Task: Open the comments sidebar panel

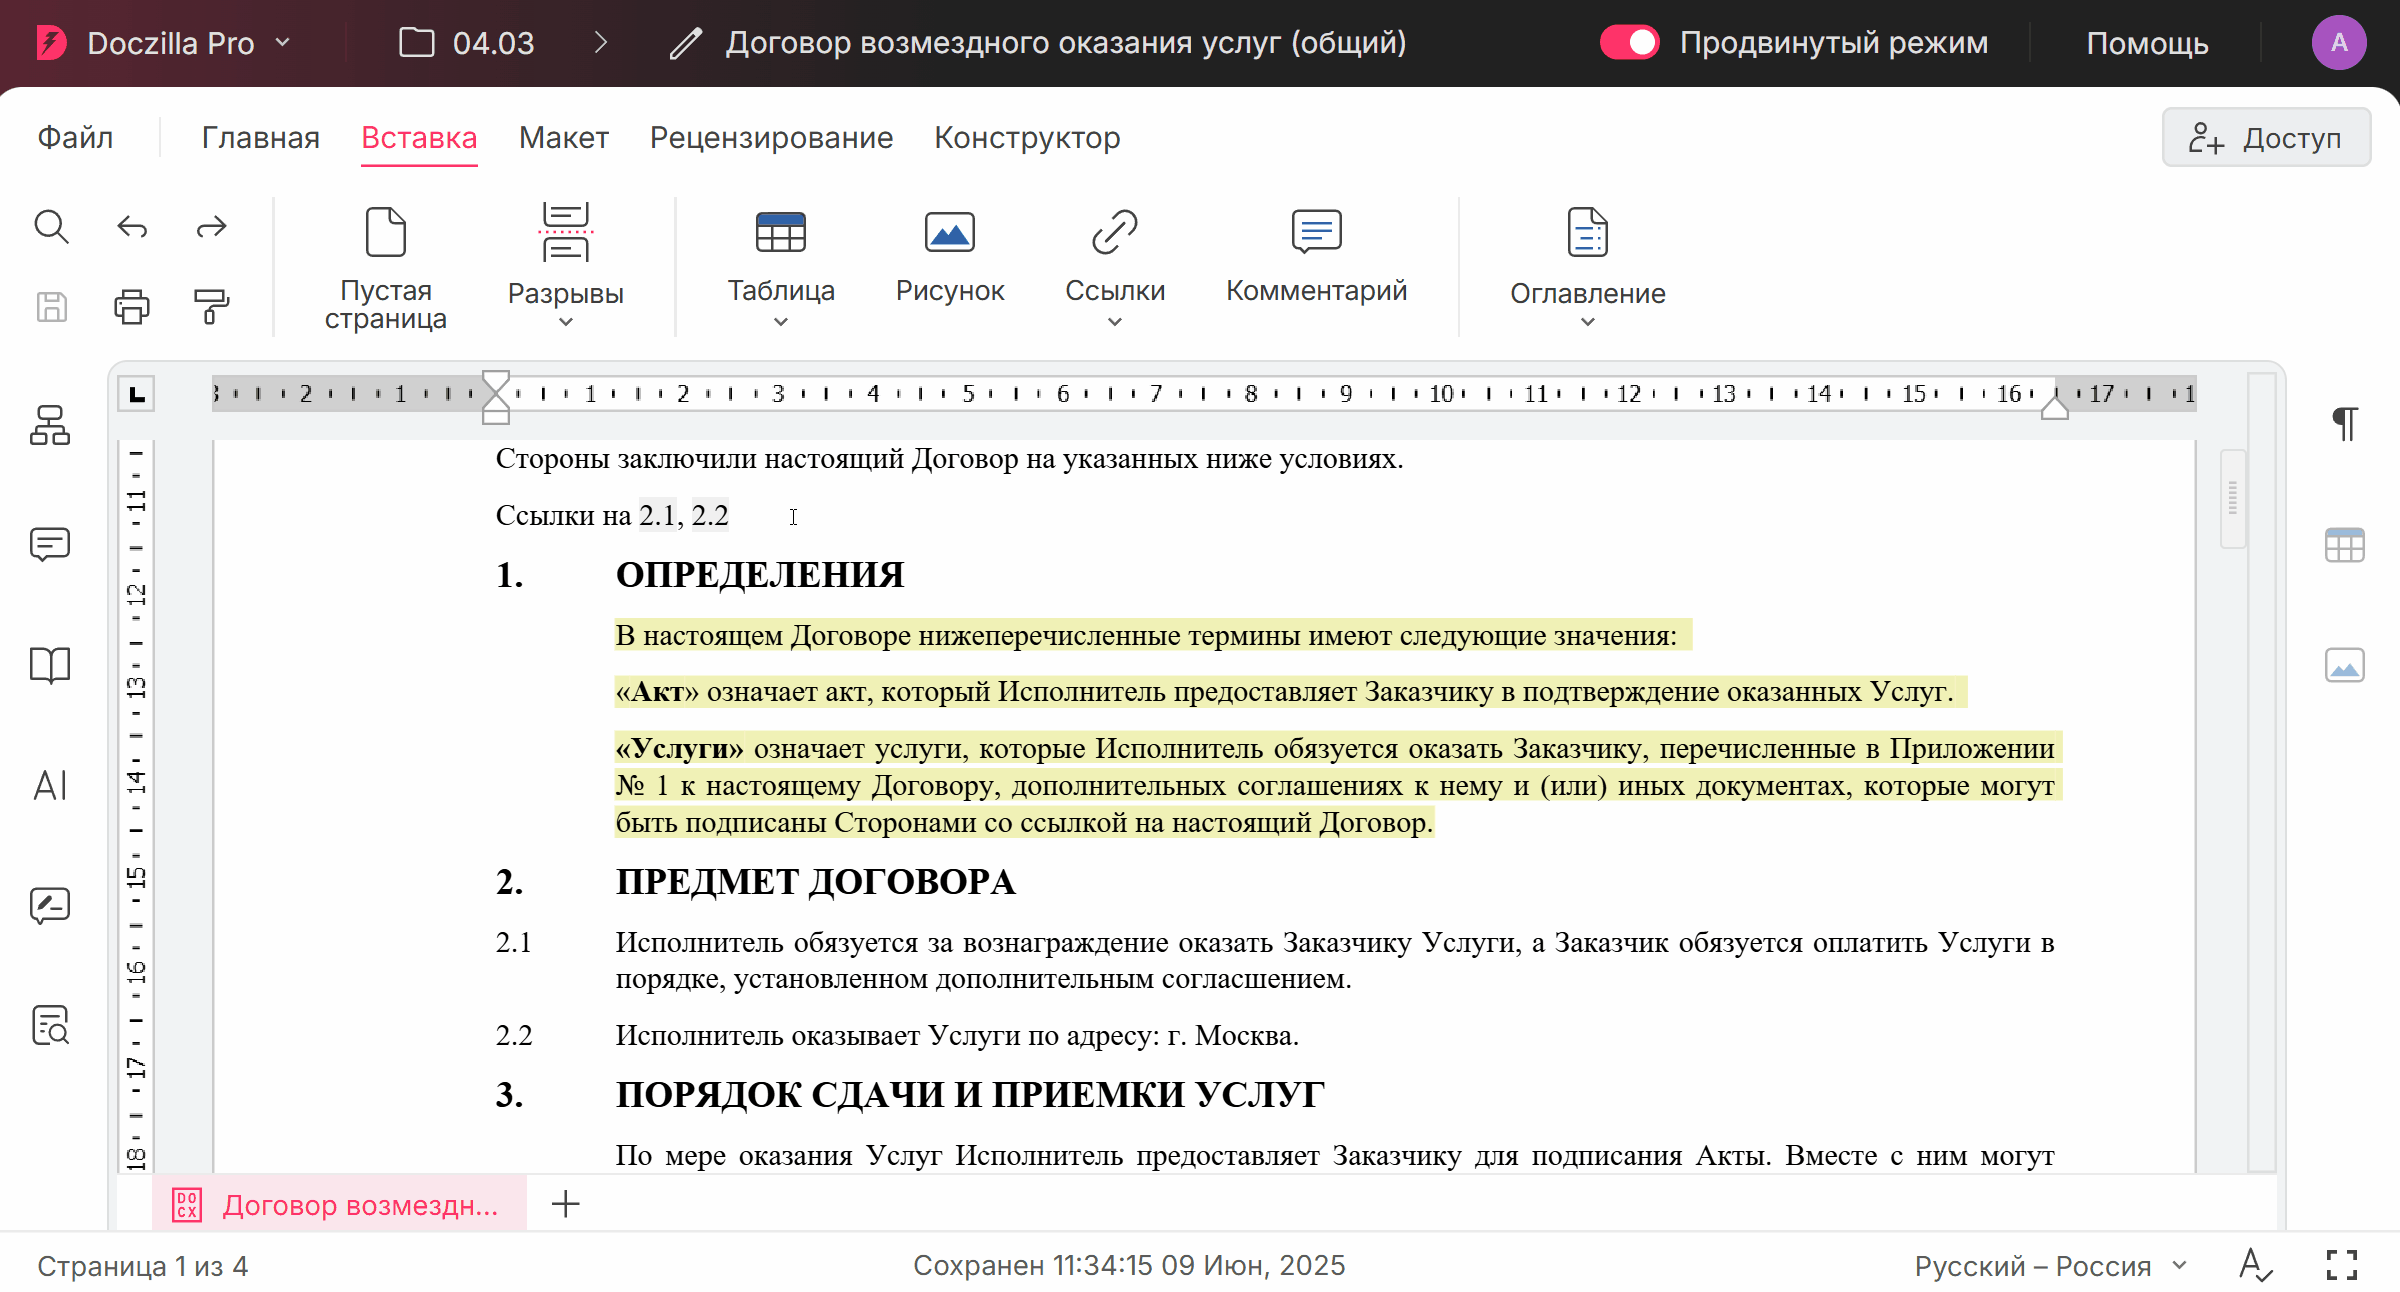Action: (x=50, y=545)
